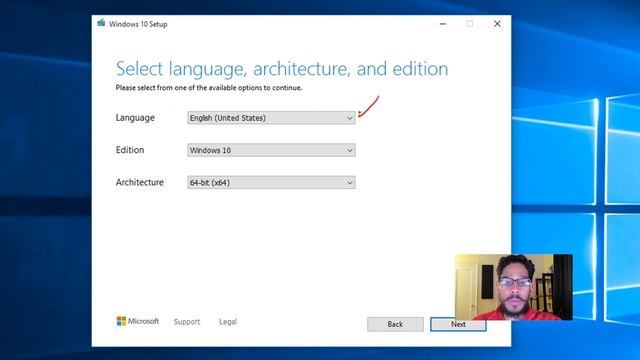Viewport: 640px width, 360px height.
Task: Click the 'Architecture' field label
Action: 140,182
